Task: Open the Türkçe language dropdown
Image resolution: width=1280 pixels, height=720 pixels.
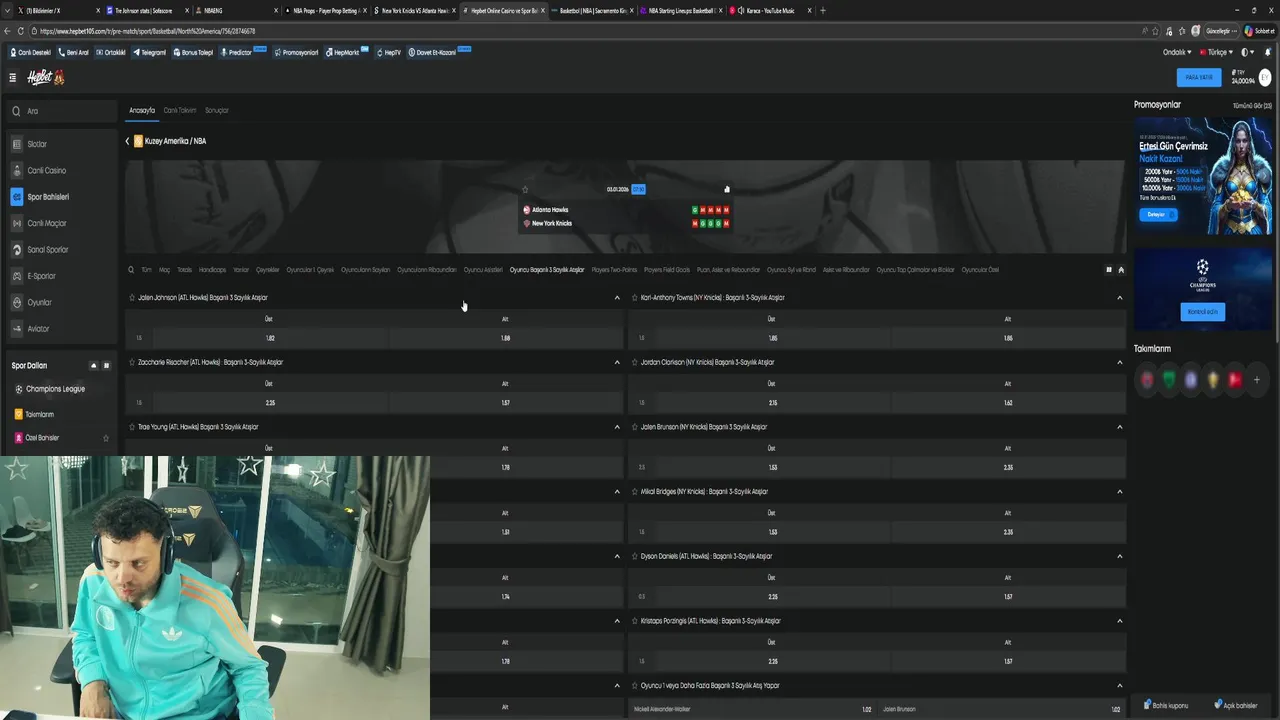Action: tap(1217, 52)
